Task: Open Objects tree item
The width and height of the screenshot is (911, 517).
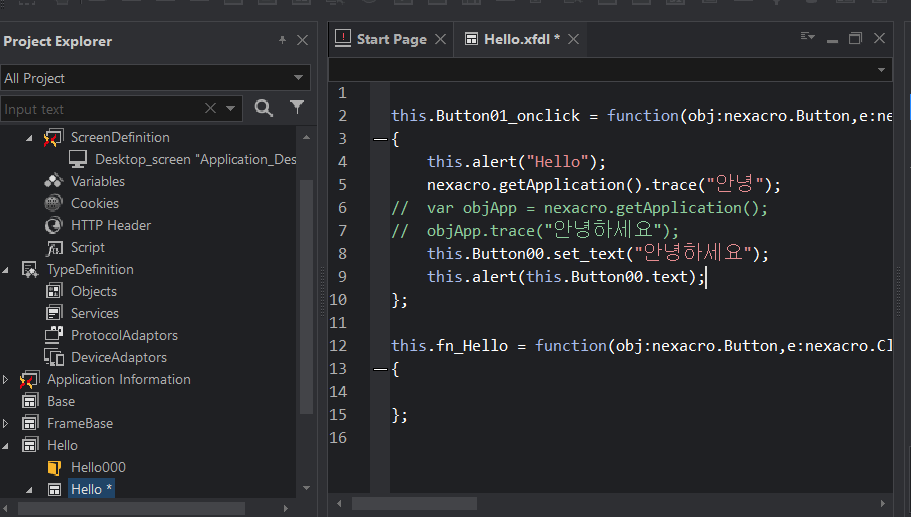Action: (94, 291)
